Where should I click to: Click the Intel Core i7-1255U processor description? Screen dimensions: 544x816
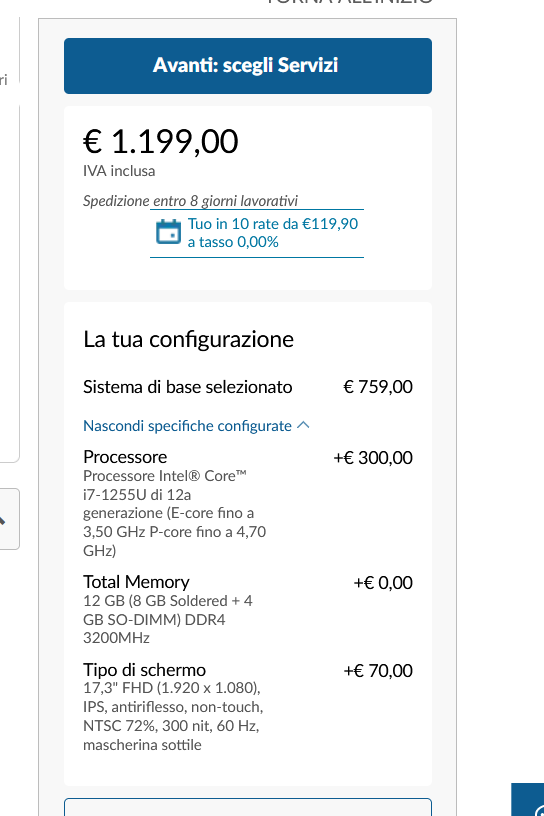174,513
